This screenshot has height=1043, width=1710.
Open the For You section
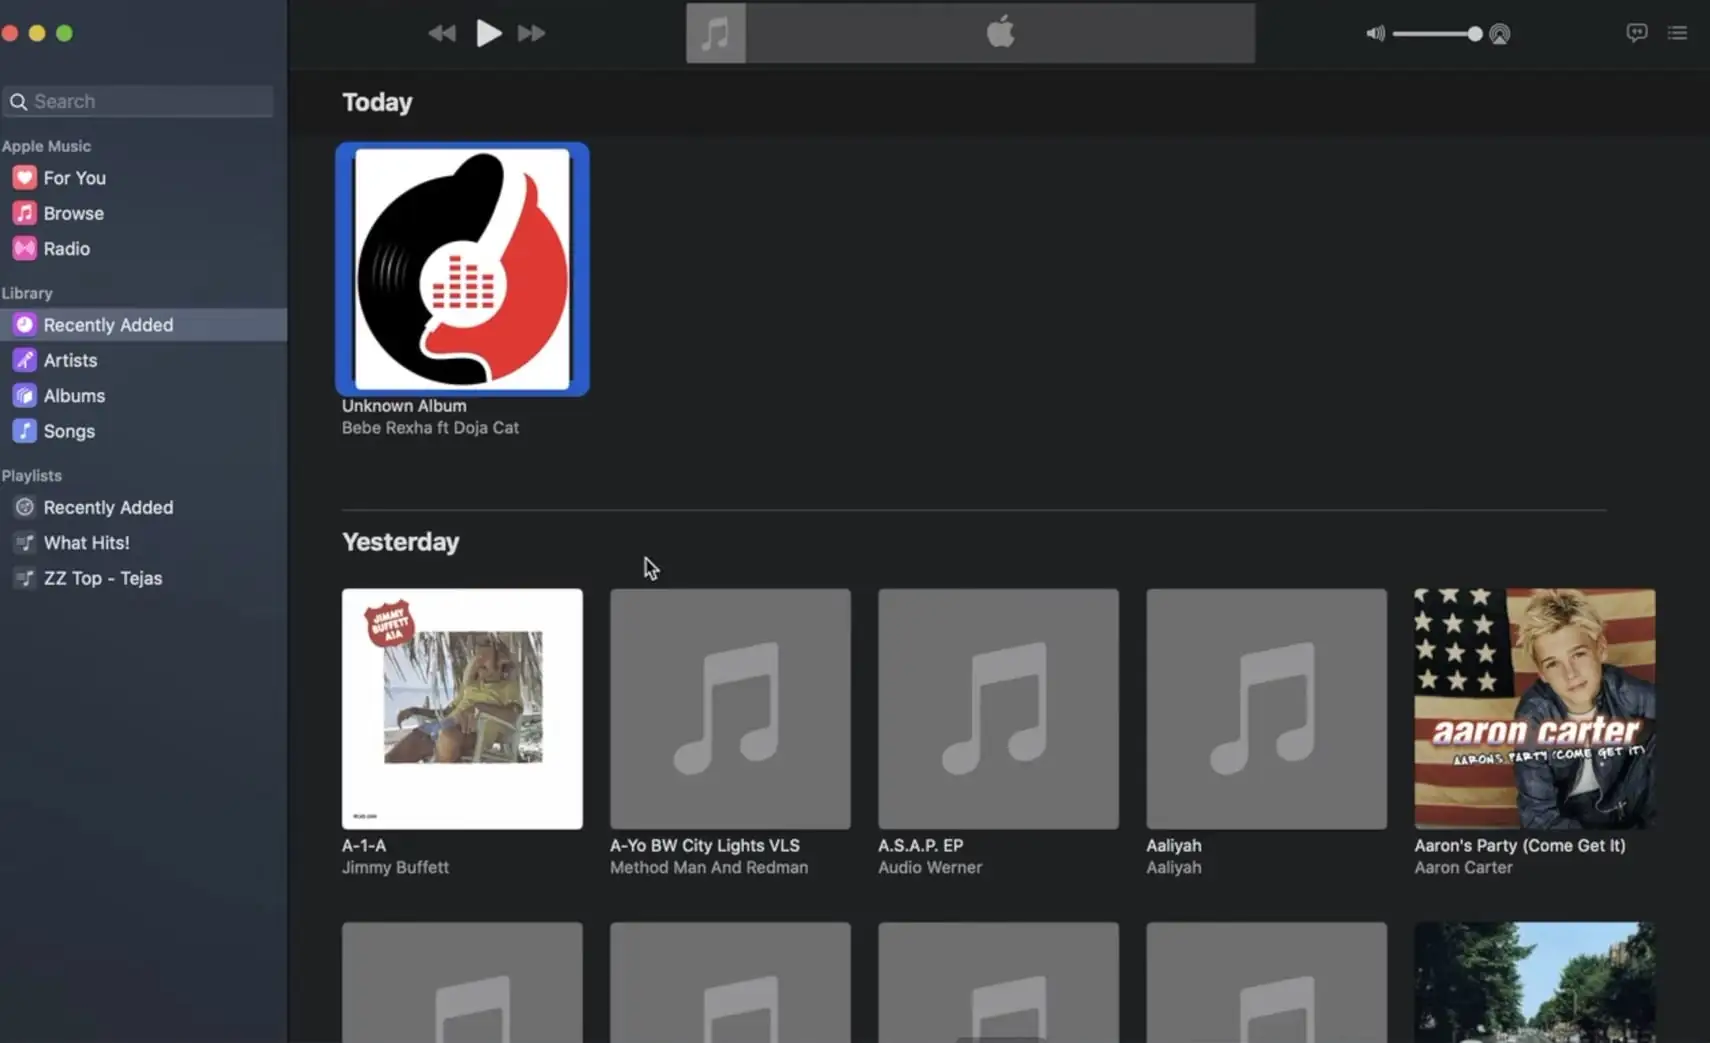(143, 178)
